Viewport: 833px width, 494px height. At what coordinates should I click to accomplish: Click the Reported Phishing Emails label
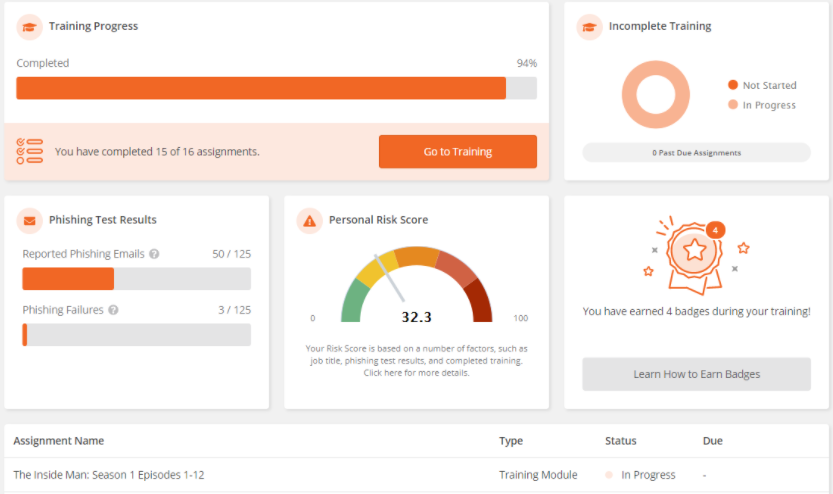pos(83,254)
